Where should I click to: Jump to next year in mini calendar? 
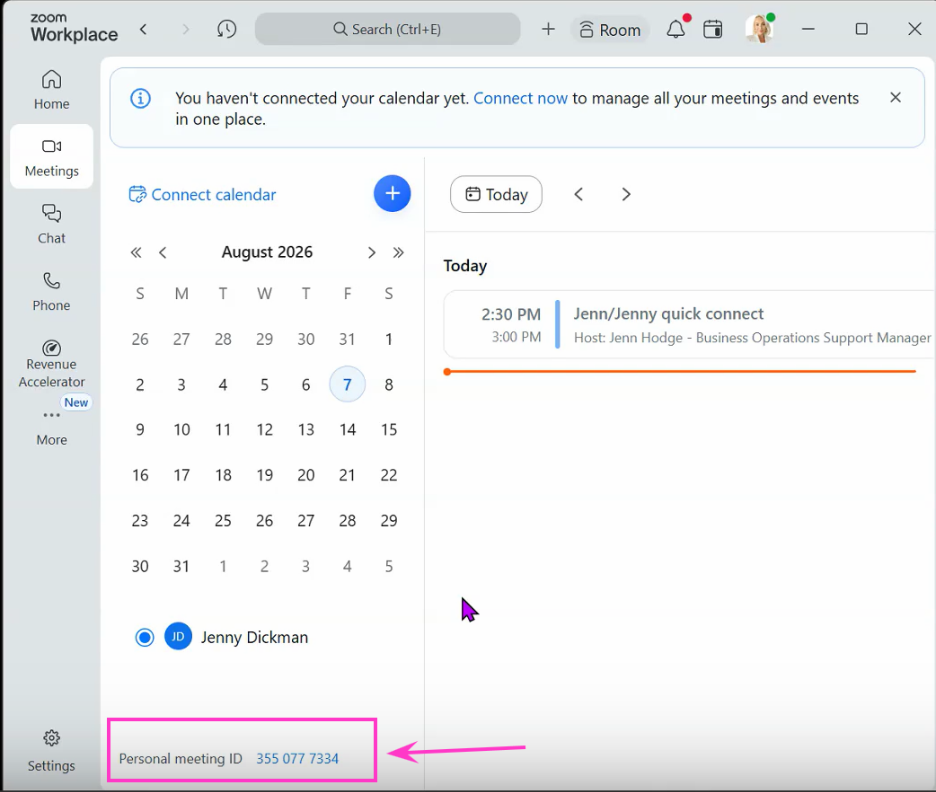(x=398, y=252)
